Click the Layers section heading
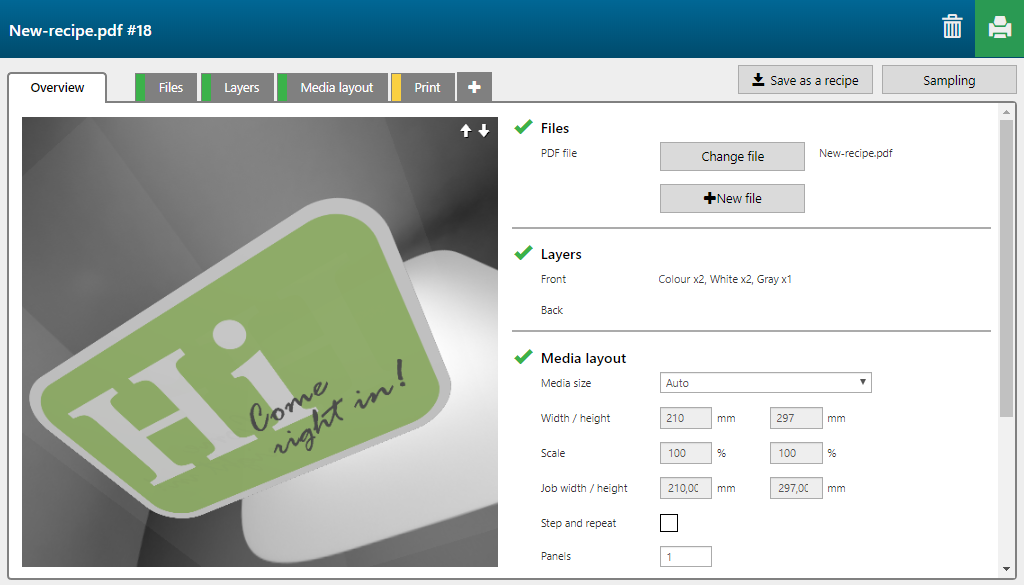1024x585 pixels. [x=561, y=254]
